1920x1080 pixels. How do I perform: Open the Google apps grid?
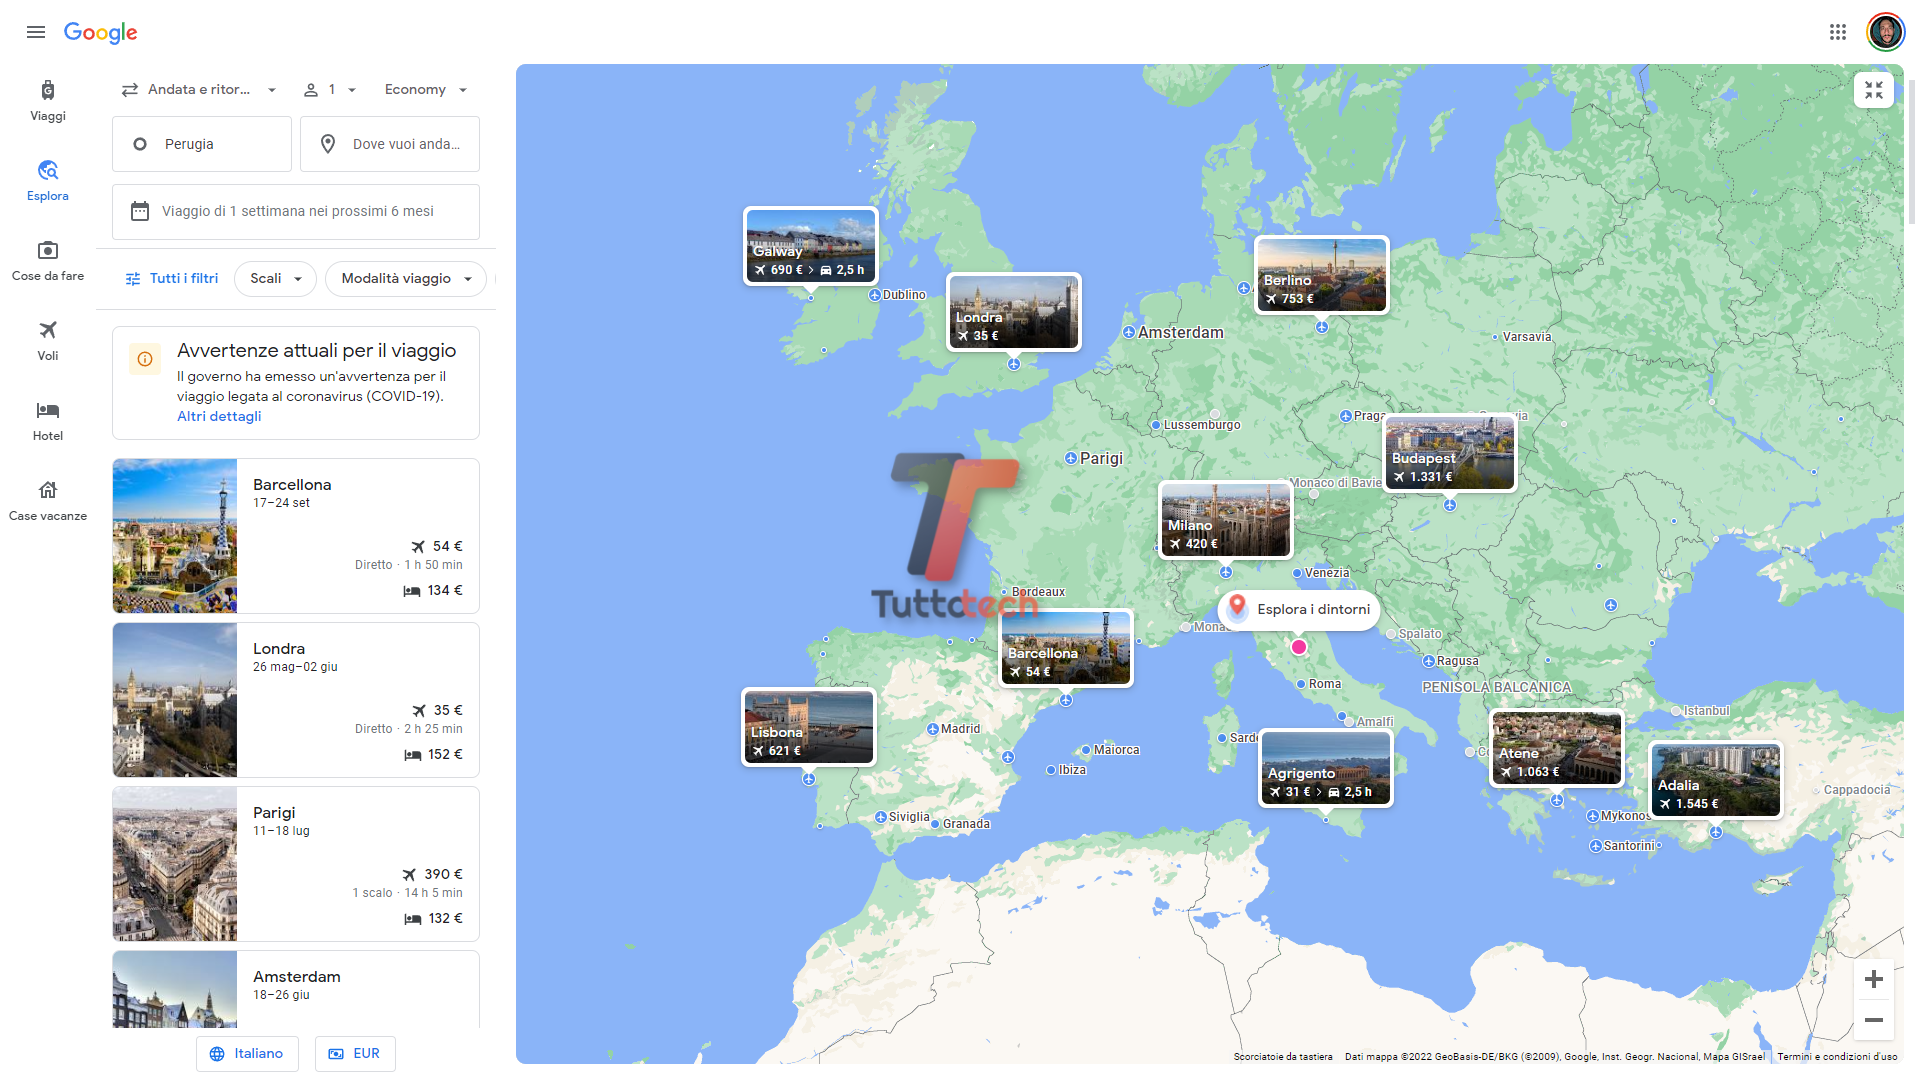tap(1837, 32)
